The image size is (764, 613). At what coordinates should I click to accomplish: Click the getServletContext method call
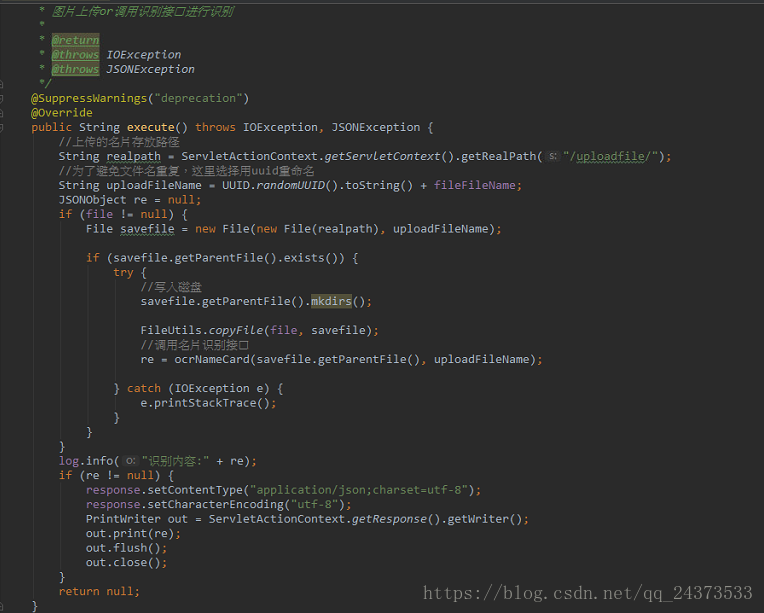click(382, 156)
